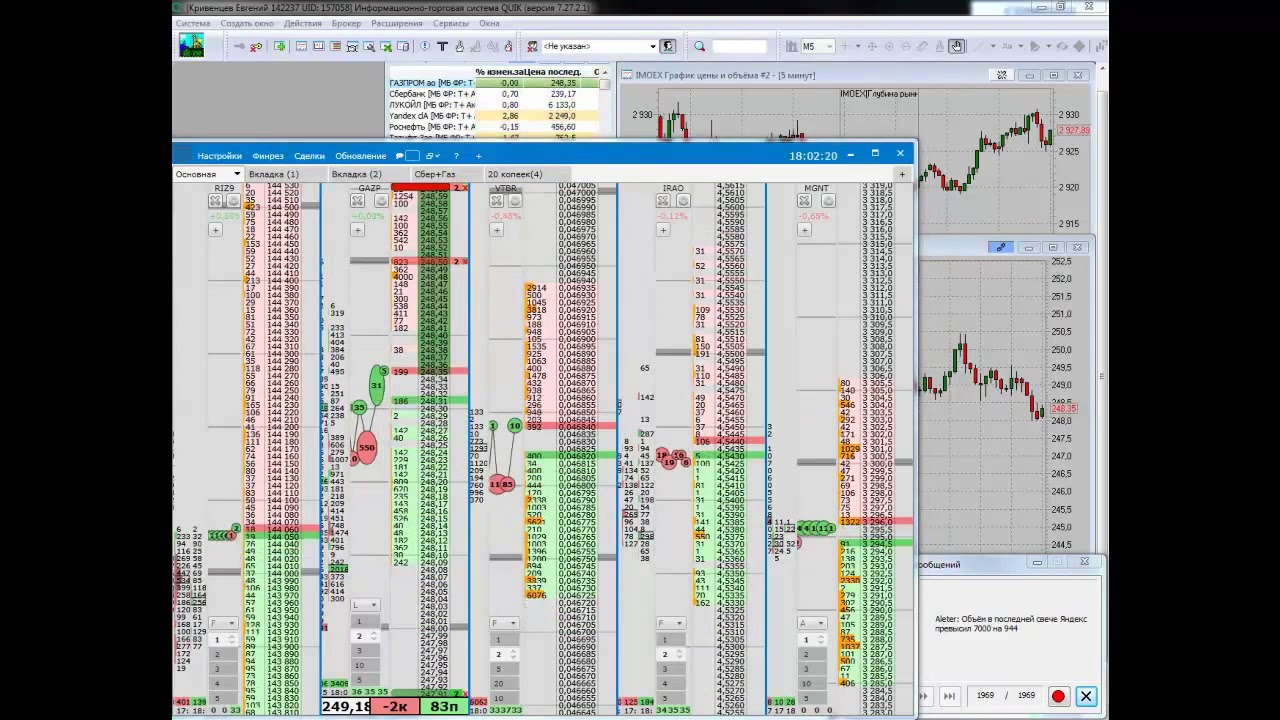Click the plus button under RIZ9
This screenshot has width=1280, height=720.
pyautogui.click(x=215, y=230)
